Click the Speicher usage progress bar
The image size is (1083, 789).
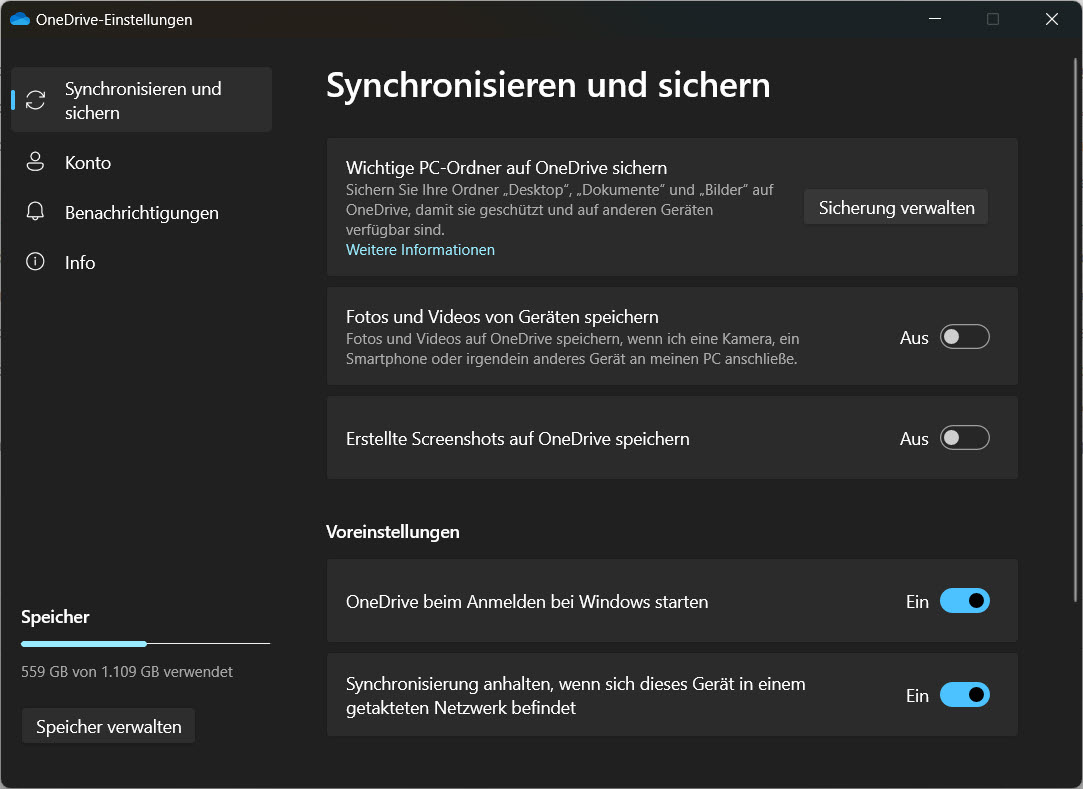pos(145,643)
